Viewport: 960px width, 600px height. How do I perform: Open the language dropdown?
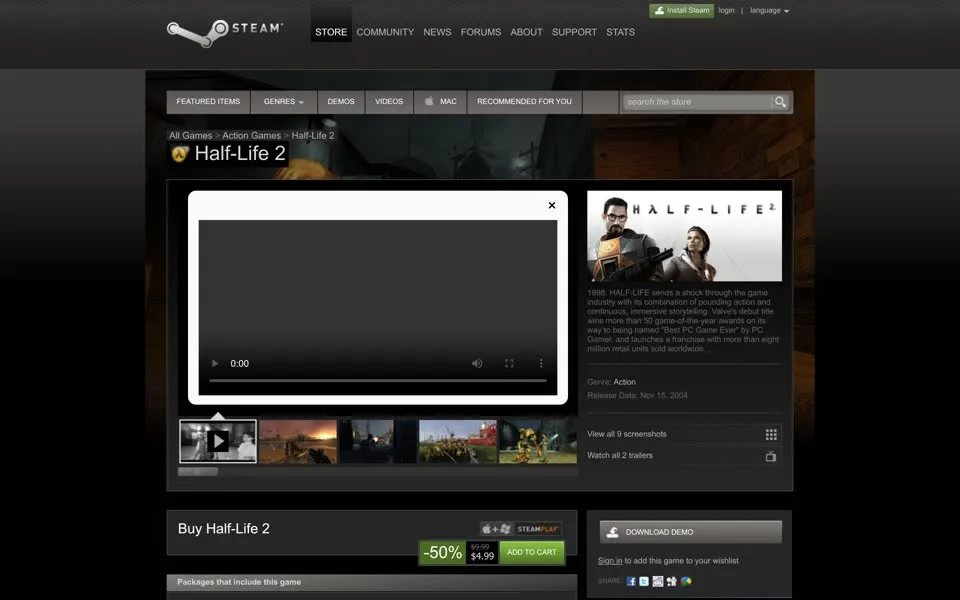[769, 10]
